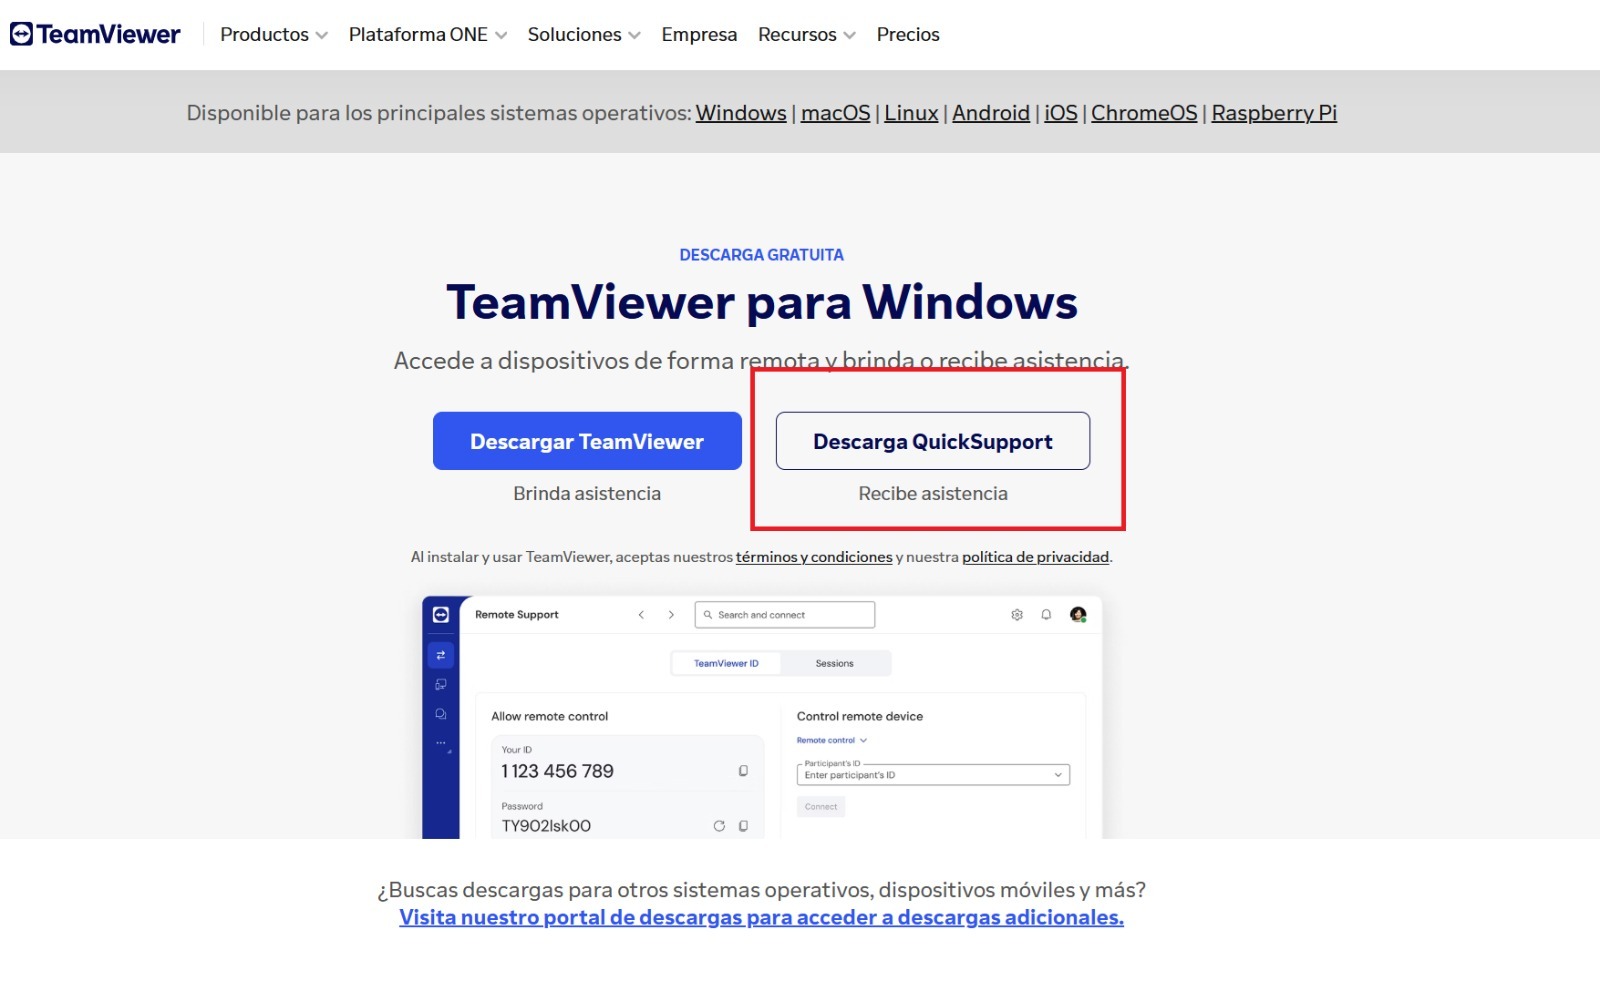Click the user avatar in app preview

[x=1078, y=615]
